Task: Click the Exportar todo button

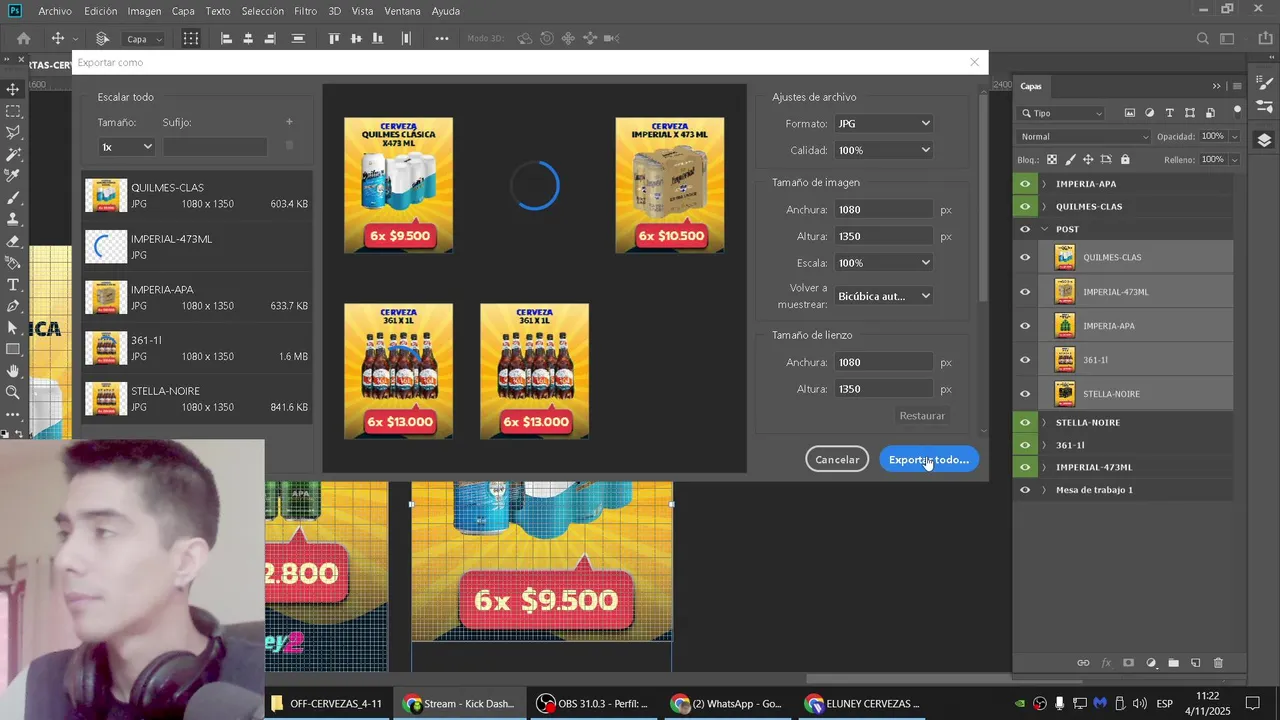Action: click(x=929, y=460)
